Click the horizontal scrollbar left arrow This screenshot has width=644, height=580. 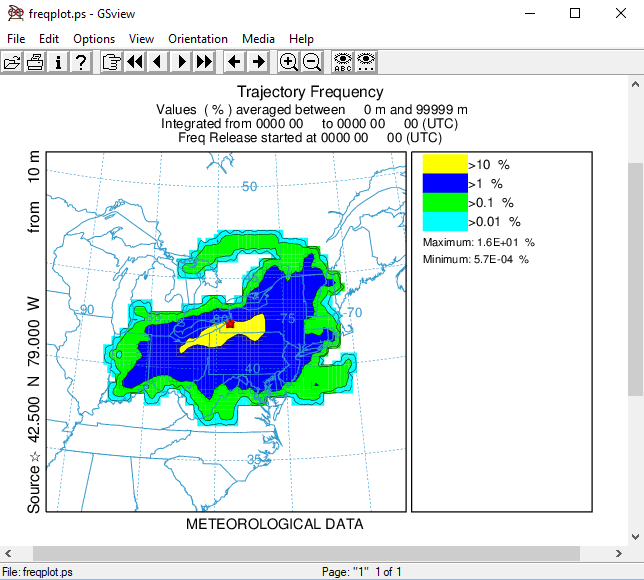(8, 553)
